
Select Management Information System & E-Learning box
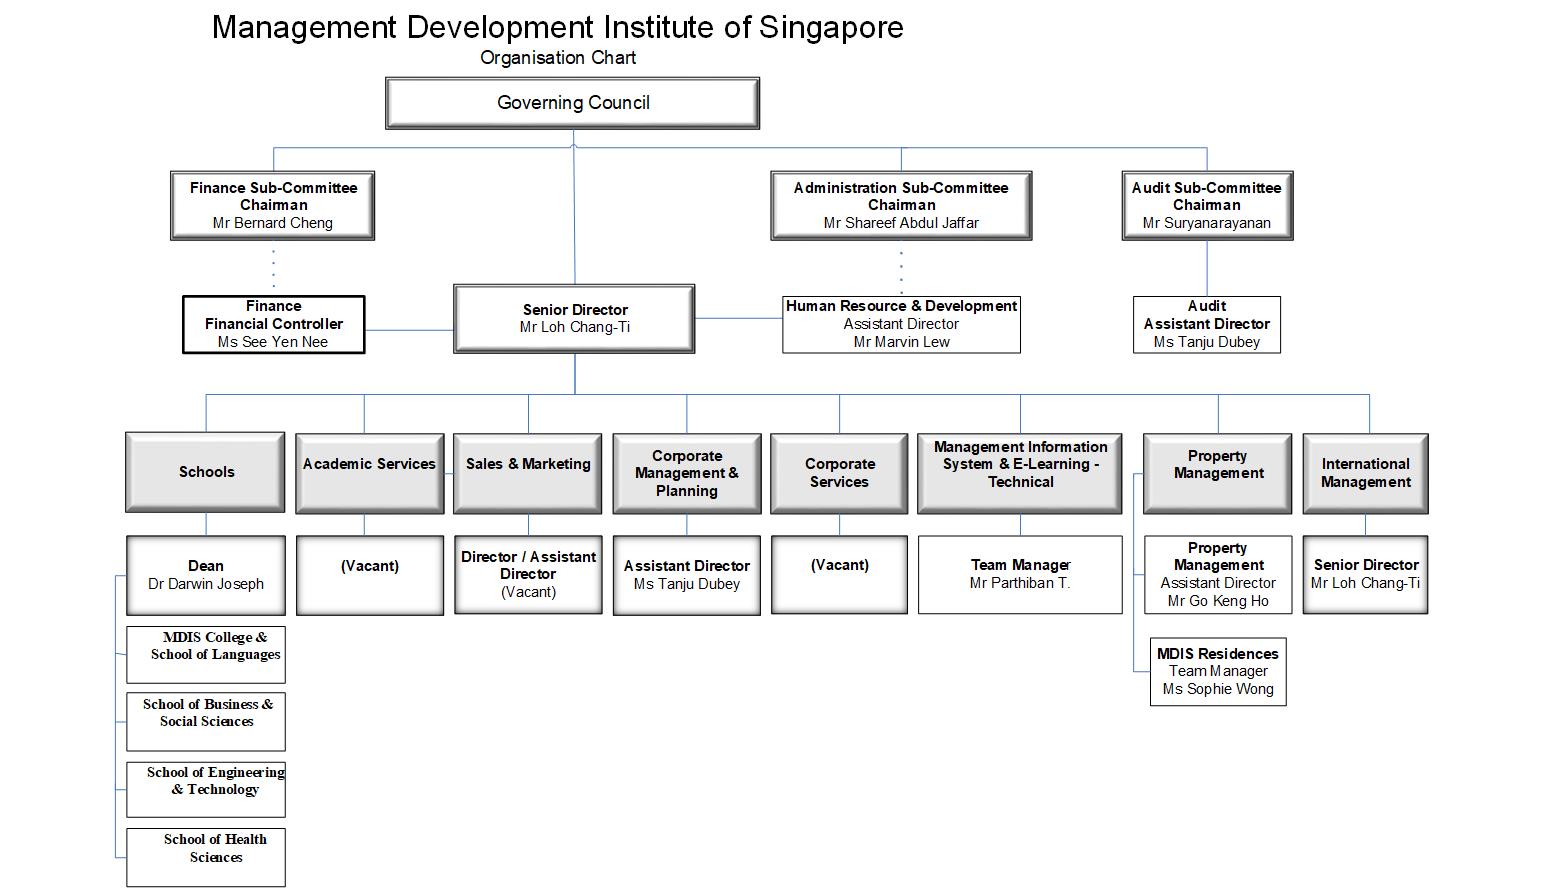pyautogui.click(x=1020, y=473)
